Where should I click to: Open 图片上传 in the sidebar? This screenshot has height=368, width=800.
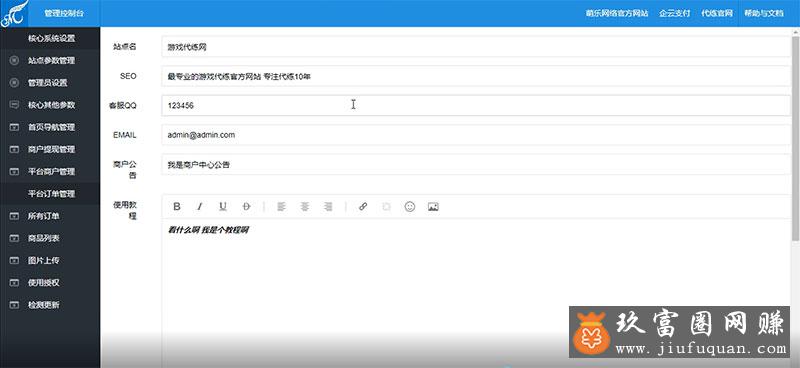50,260
